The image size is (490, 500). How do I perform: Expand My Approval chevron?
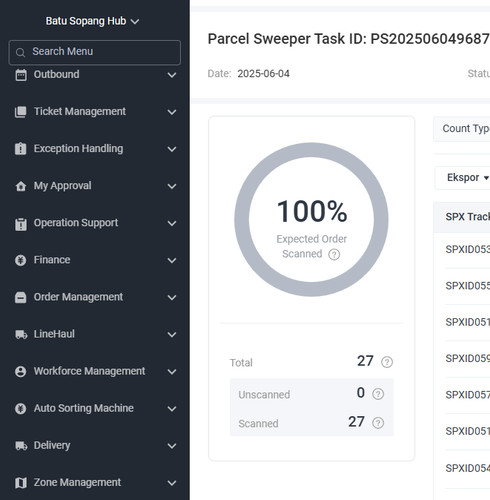(x=172, y=186)
